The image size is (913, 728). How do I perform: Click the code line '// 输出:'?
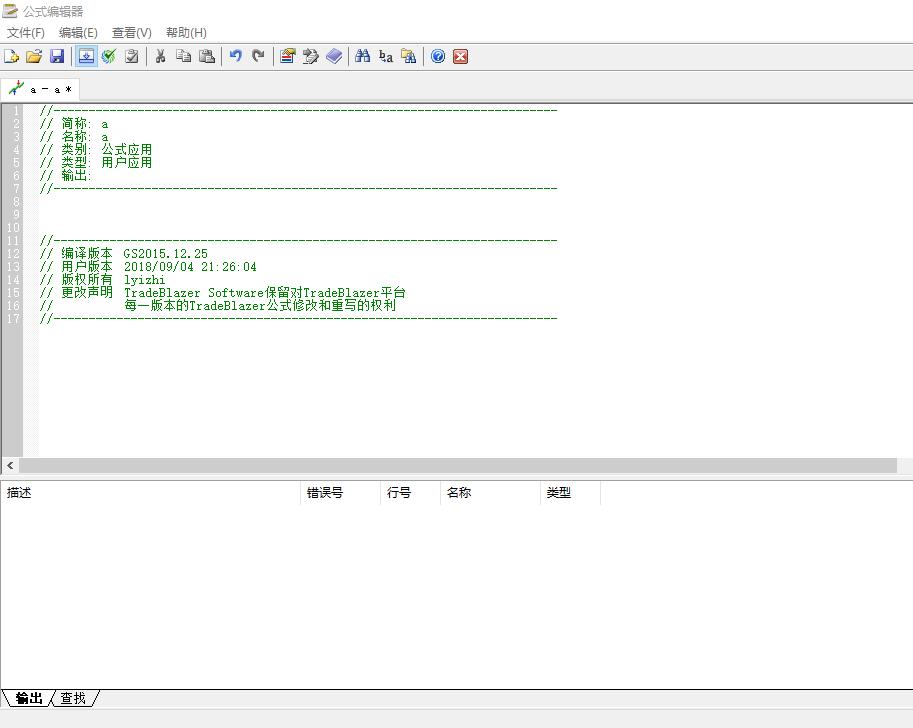66,175
